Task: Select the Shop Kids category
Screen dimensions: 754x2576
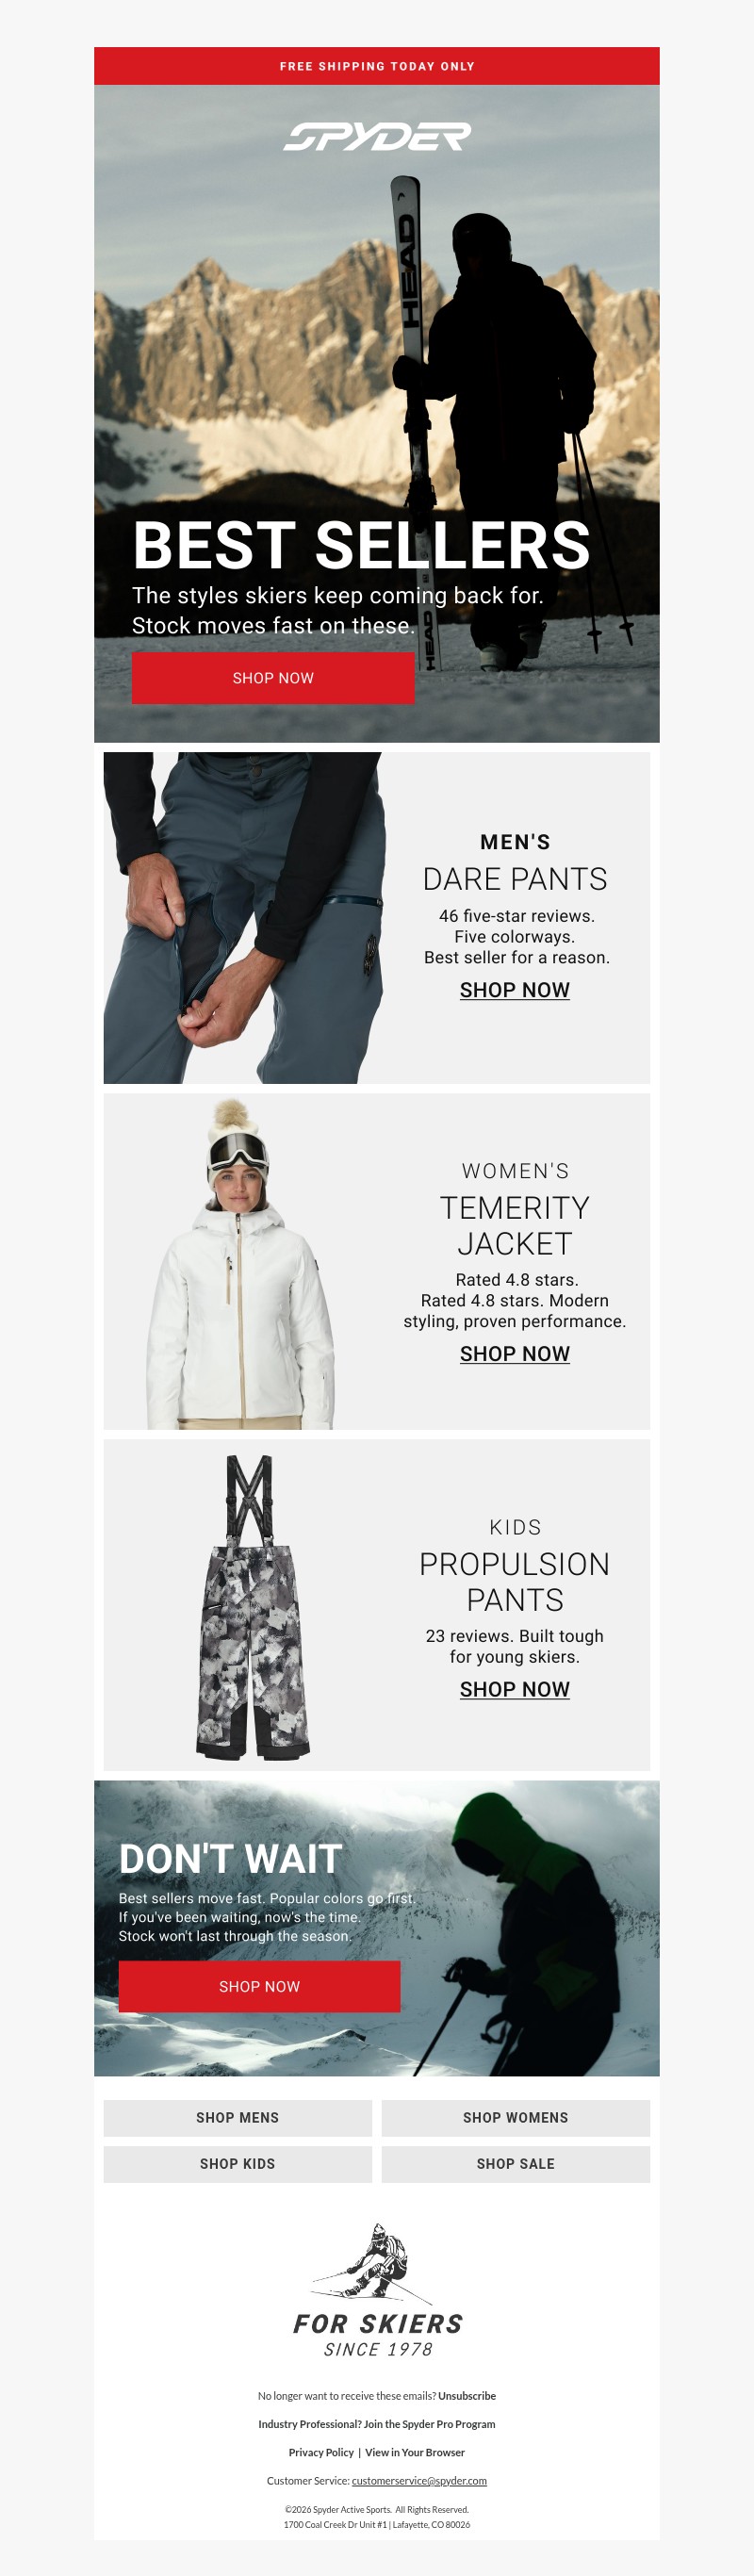Action: pos(238,2164)
